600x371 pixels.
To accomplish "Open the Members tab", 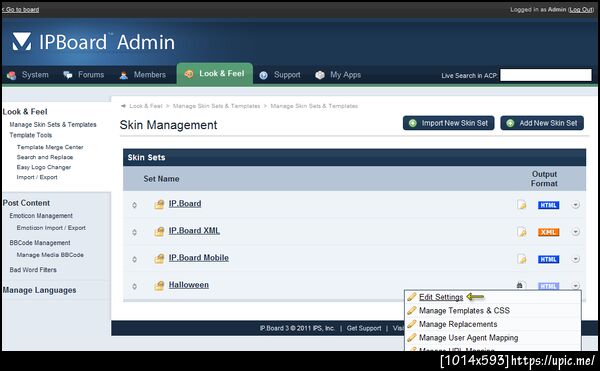I will 142,75.
